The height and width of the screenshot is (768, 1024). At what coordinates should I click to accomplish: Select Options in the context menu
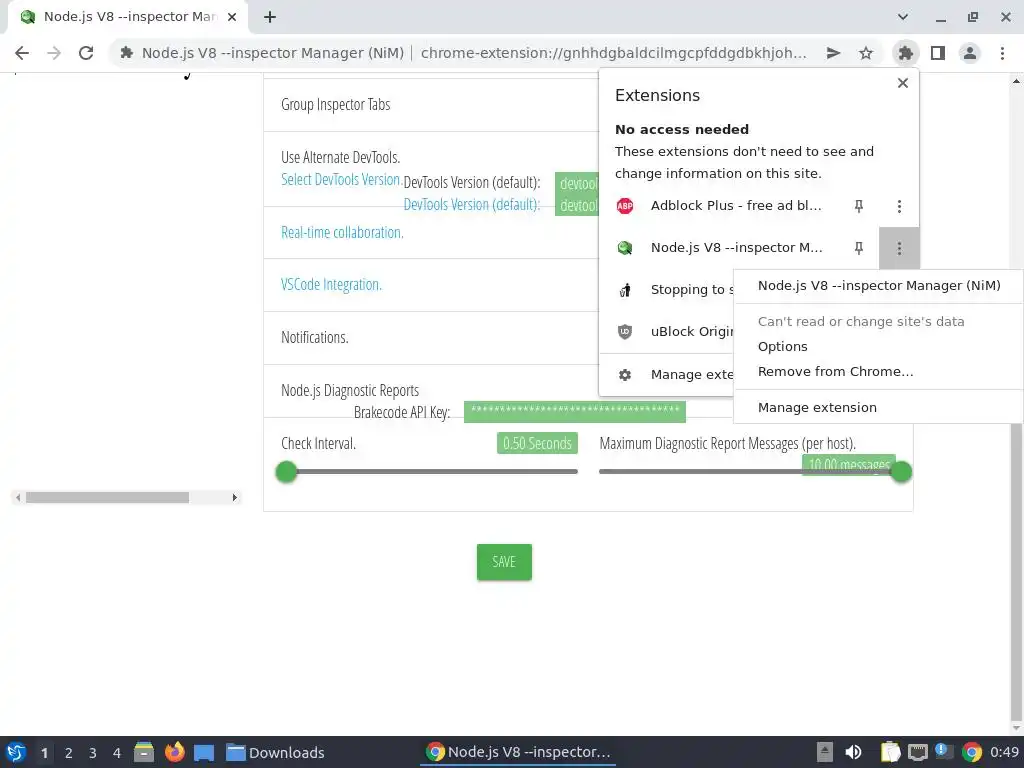coord(782,347)
